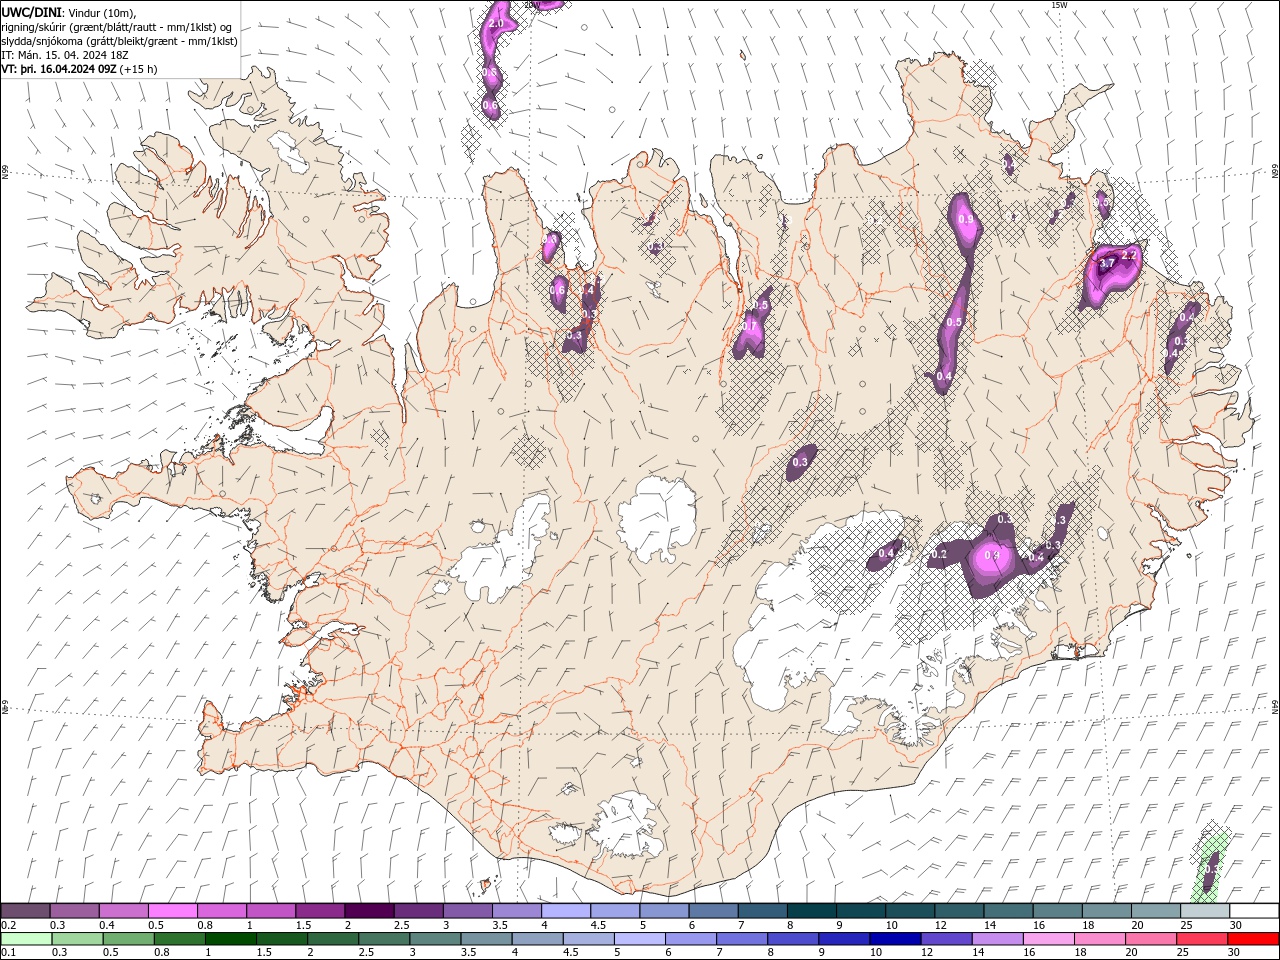Choose the darkest green 1 swatch in lower legend
The height and width of the screenshot is (960, 1280).
click(x=231, y=939)
